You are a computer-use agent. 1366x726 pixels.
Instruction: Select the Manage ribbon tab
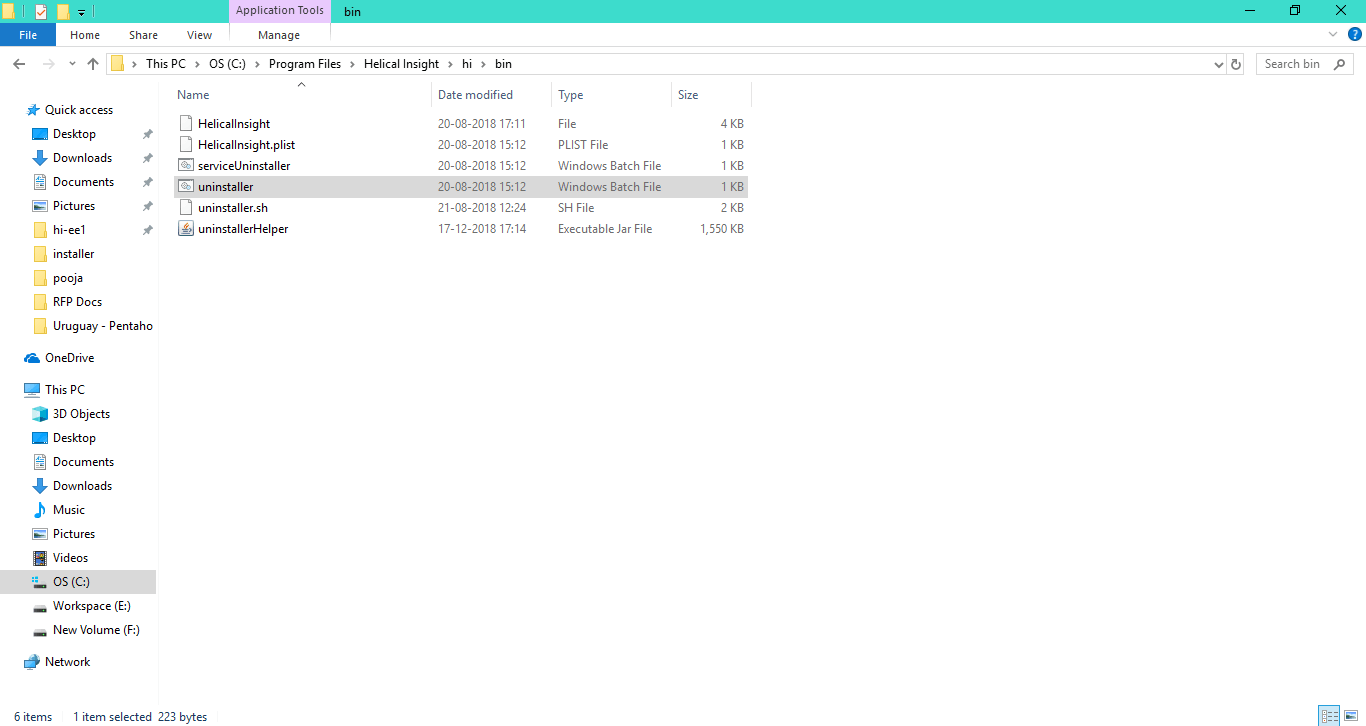(279, 35)
